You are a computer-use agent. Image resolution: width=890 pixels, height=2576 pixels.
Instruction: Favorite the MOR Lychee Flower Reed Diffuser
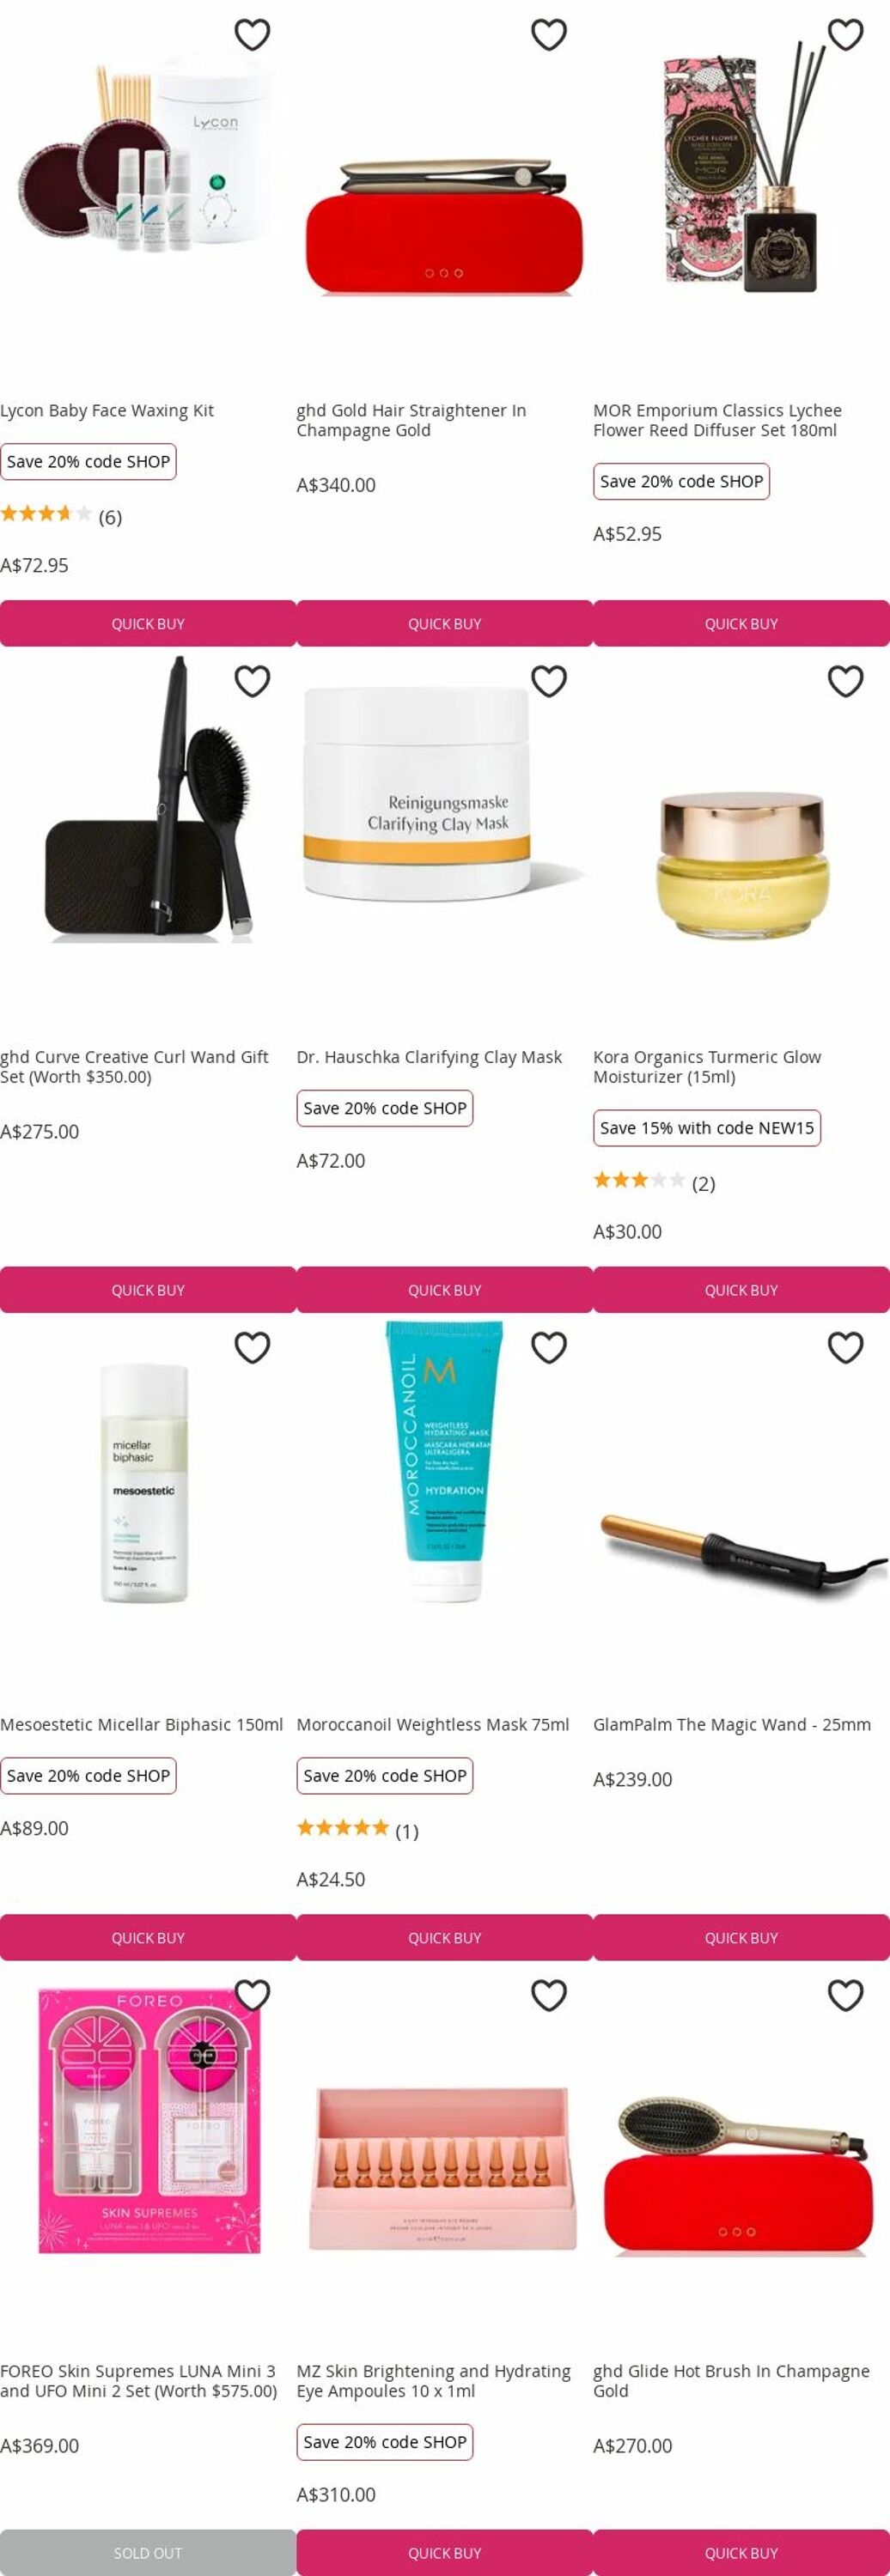tap(846, 35)
